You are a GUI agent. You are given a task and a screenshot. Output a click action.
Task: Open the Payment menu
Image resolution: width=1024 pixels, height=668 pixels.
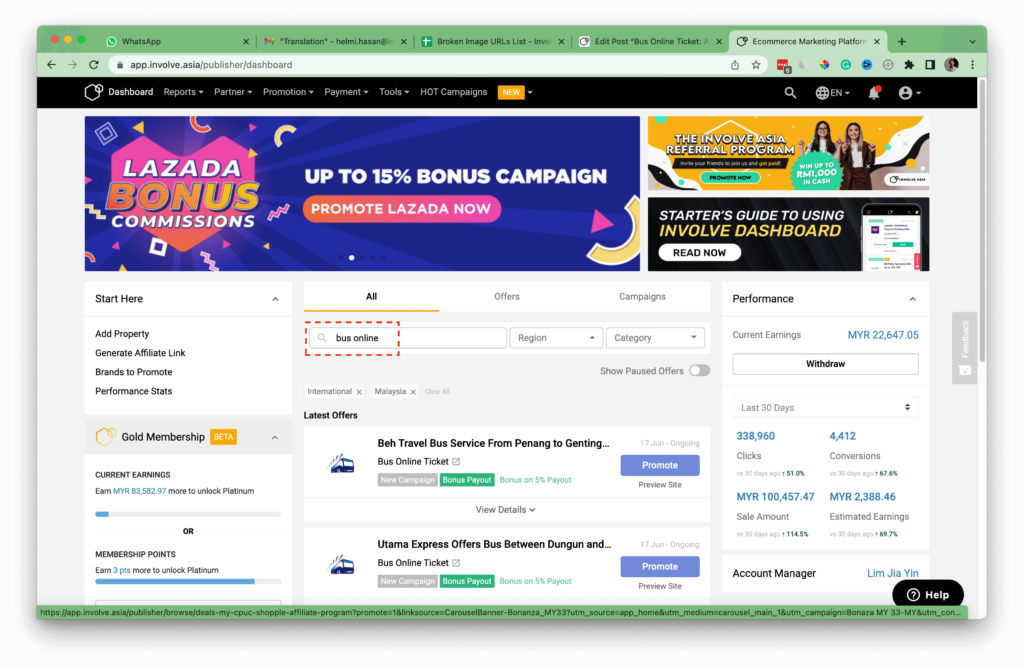coord(346,92)
